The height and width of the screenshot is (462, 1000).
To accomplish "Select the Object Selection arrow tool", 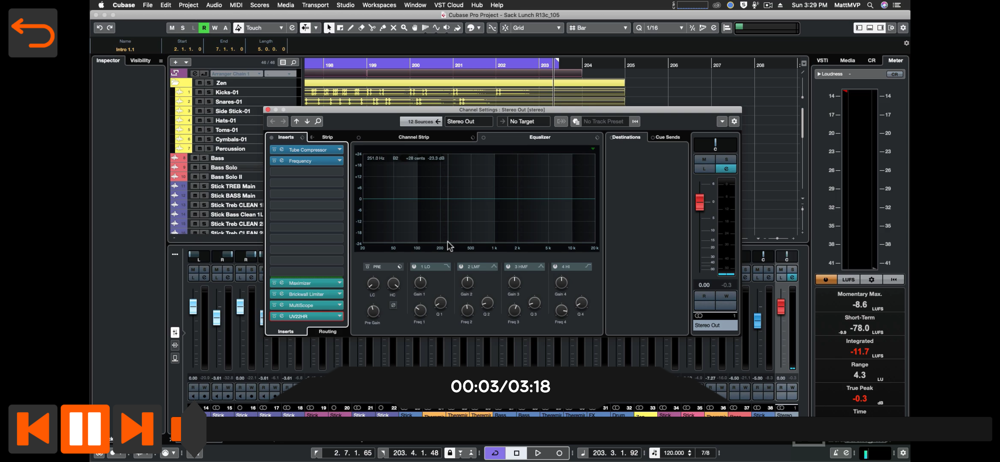I will 330,27.
